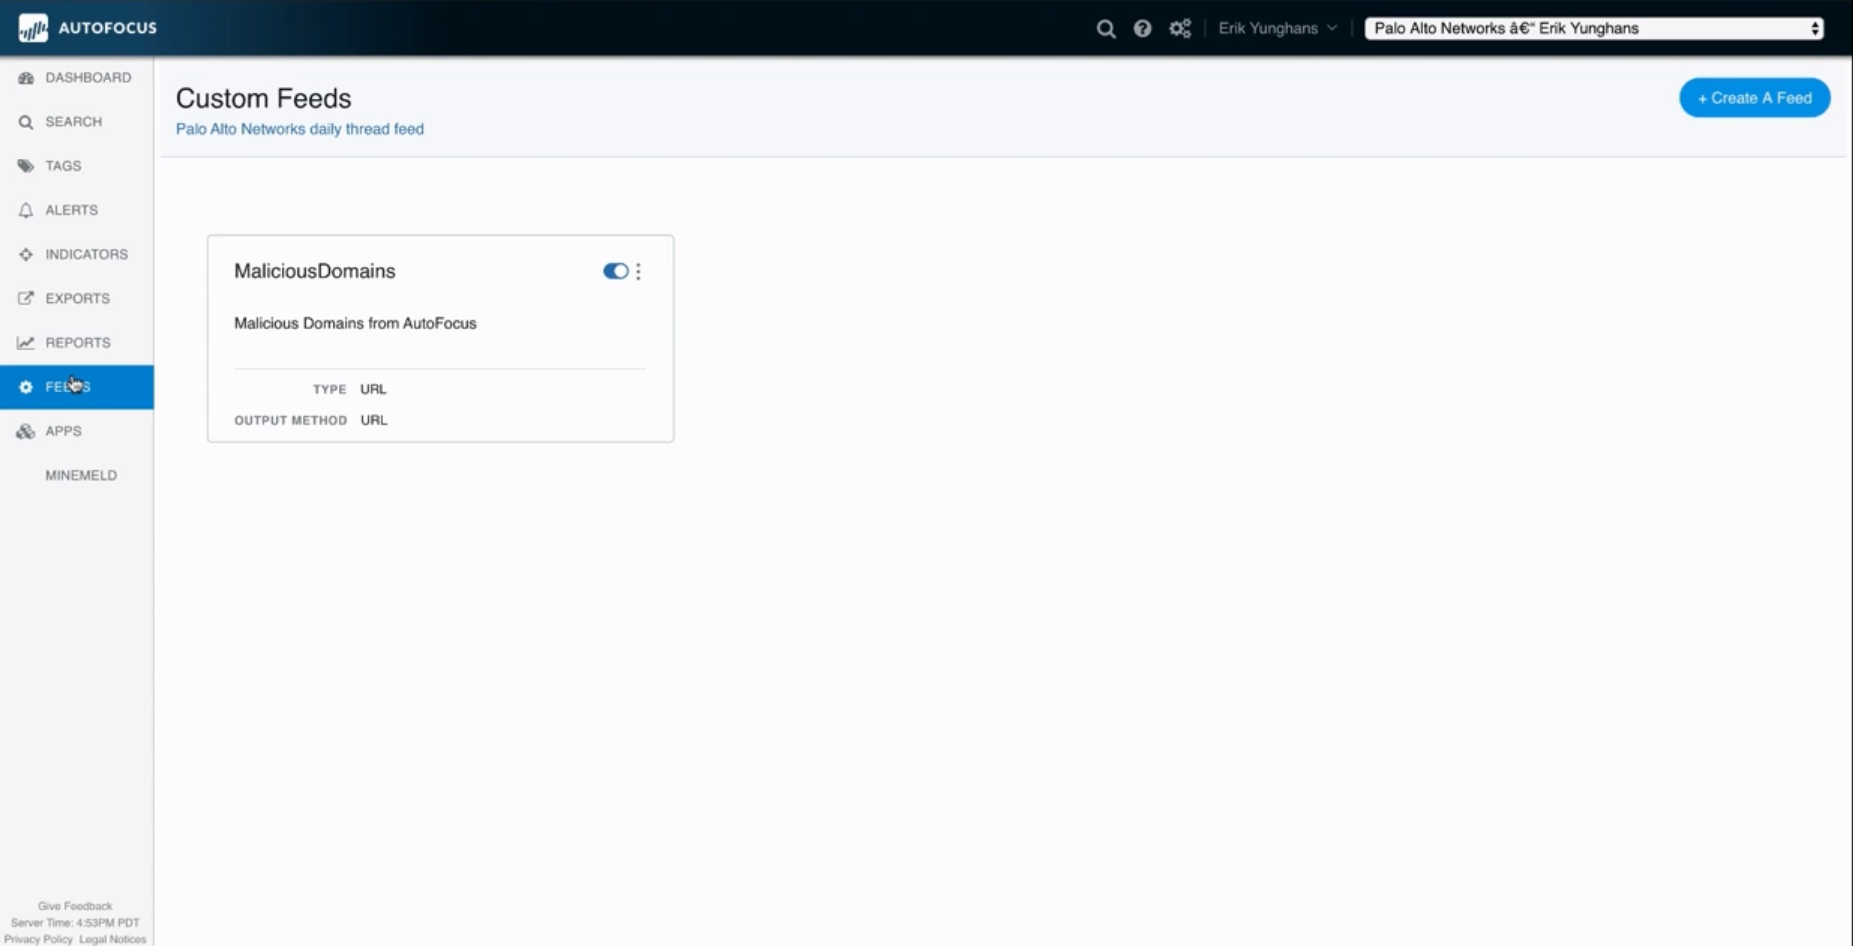1853x946 pixels.
Task: Click the Reports chart icon
Action: pos(26,342)
